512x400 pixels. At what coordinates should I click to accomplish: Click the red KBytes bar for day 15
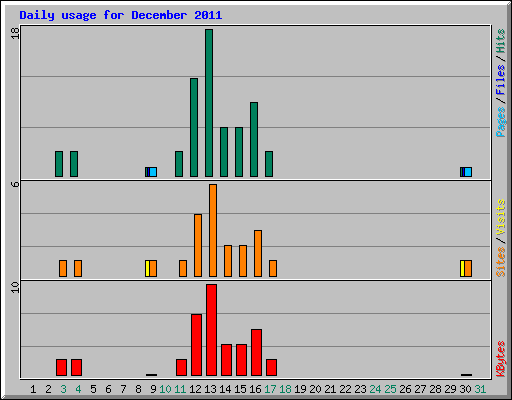[242, 360]
